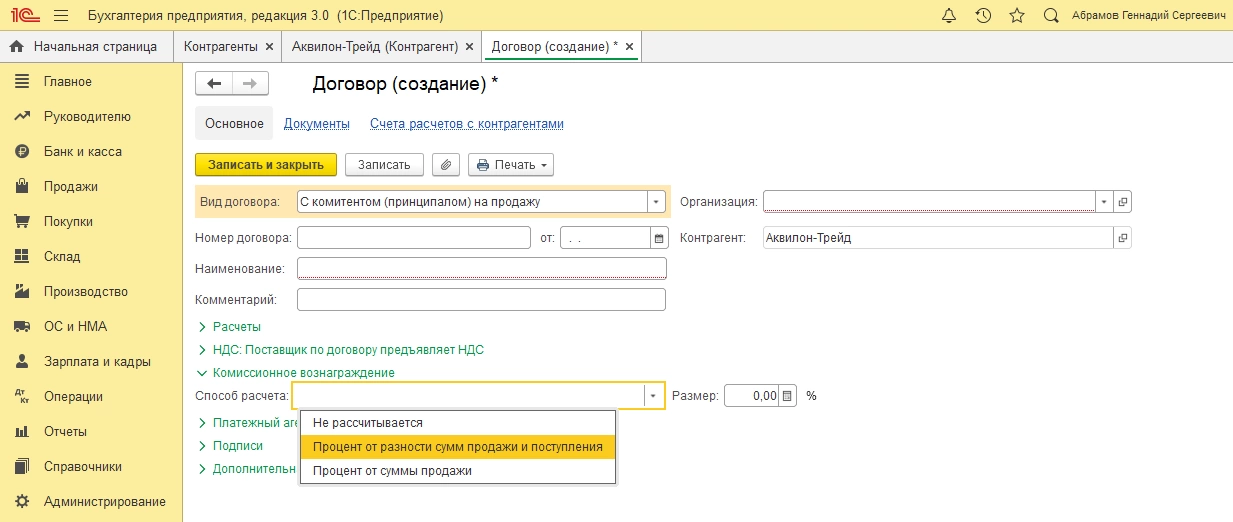This screenshot has width=1233, height=522.
Task: Open the Контрагент Аквилон-Трейд record icon
Action: [1123, 238]
